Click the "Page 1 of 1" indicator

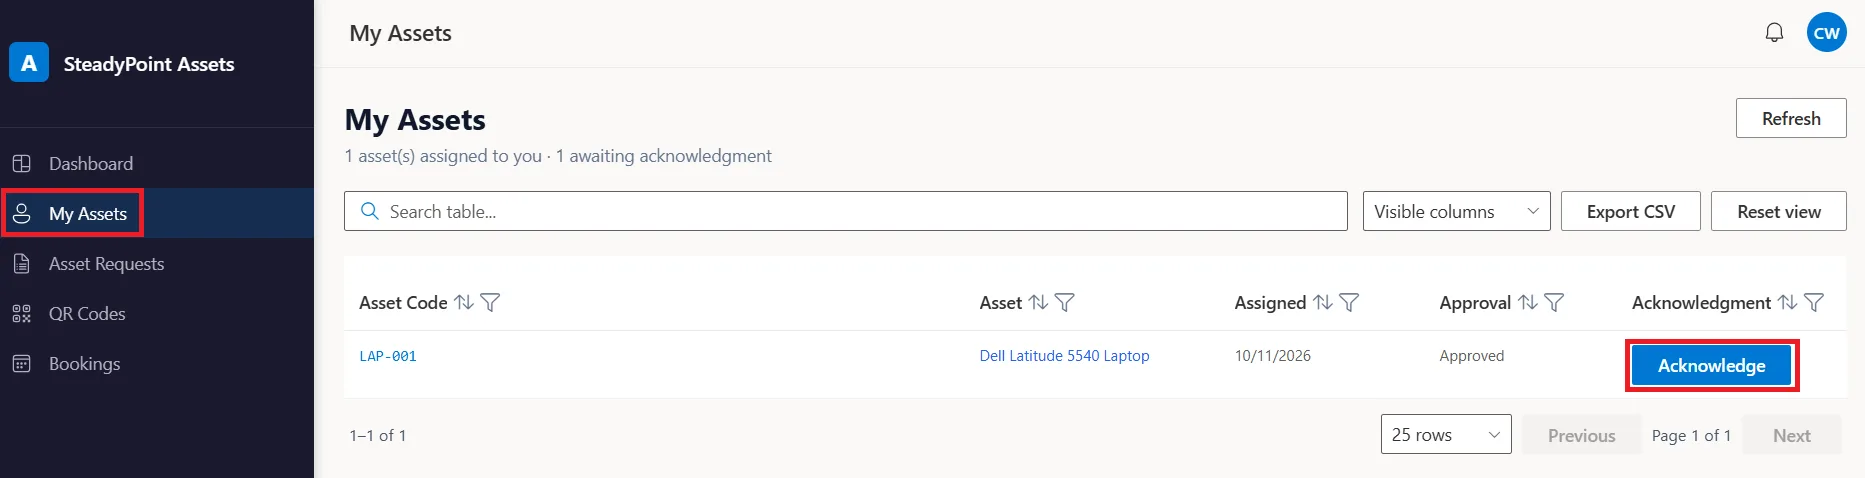[x=1691, y=435]
